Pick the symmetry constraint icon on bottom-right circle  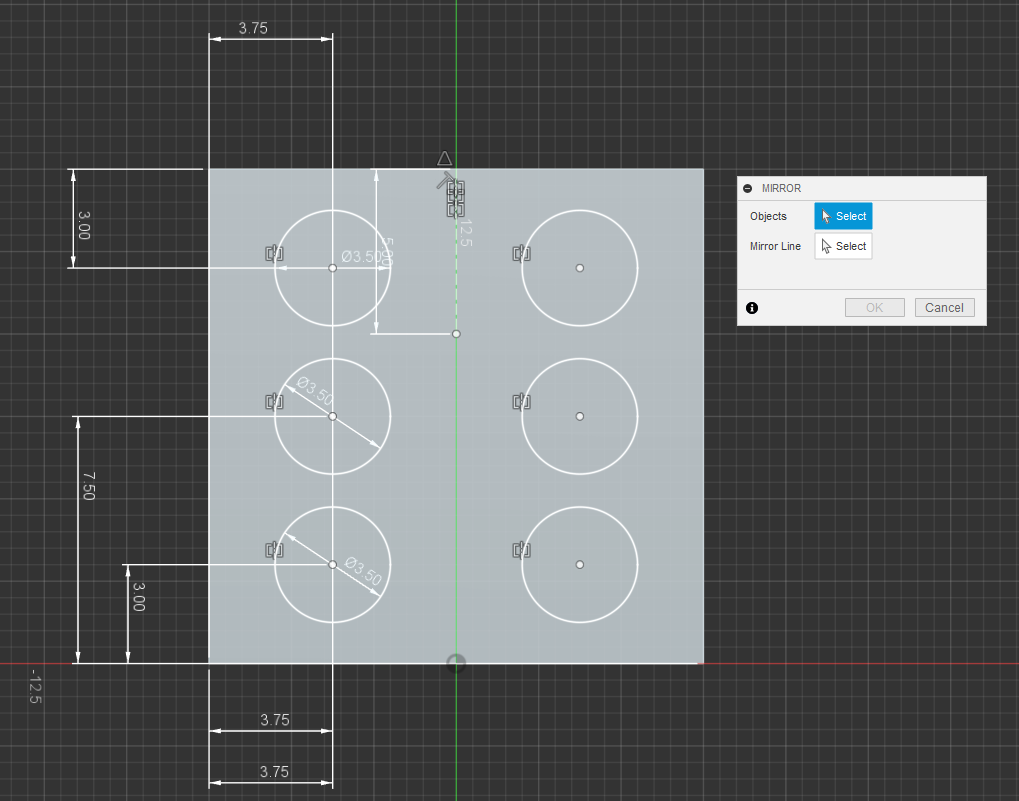520,549
